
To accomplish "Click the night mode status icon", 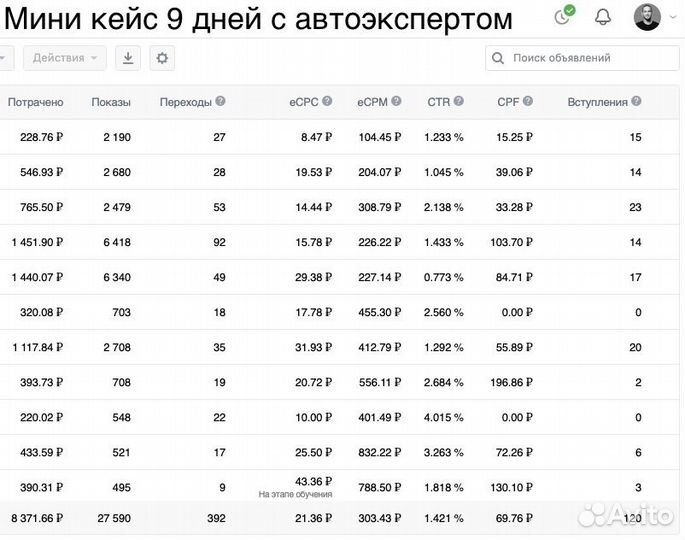I will 563,16.
